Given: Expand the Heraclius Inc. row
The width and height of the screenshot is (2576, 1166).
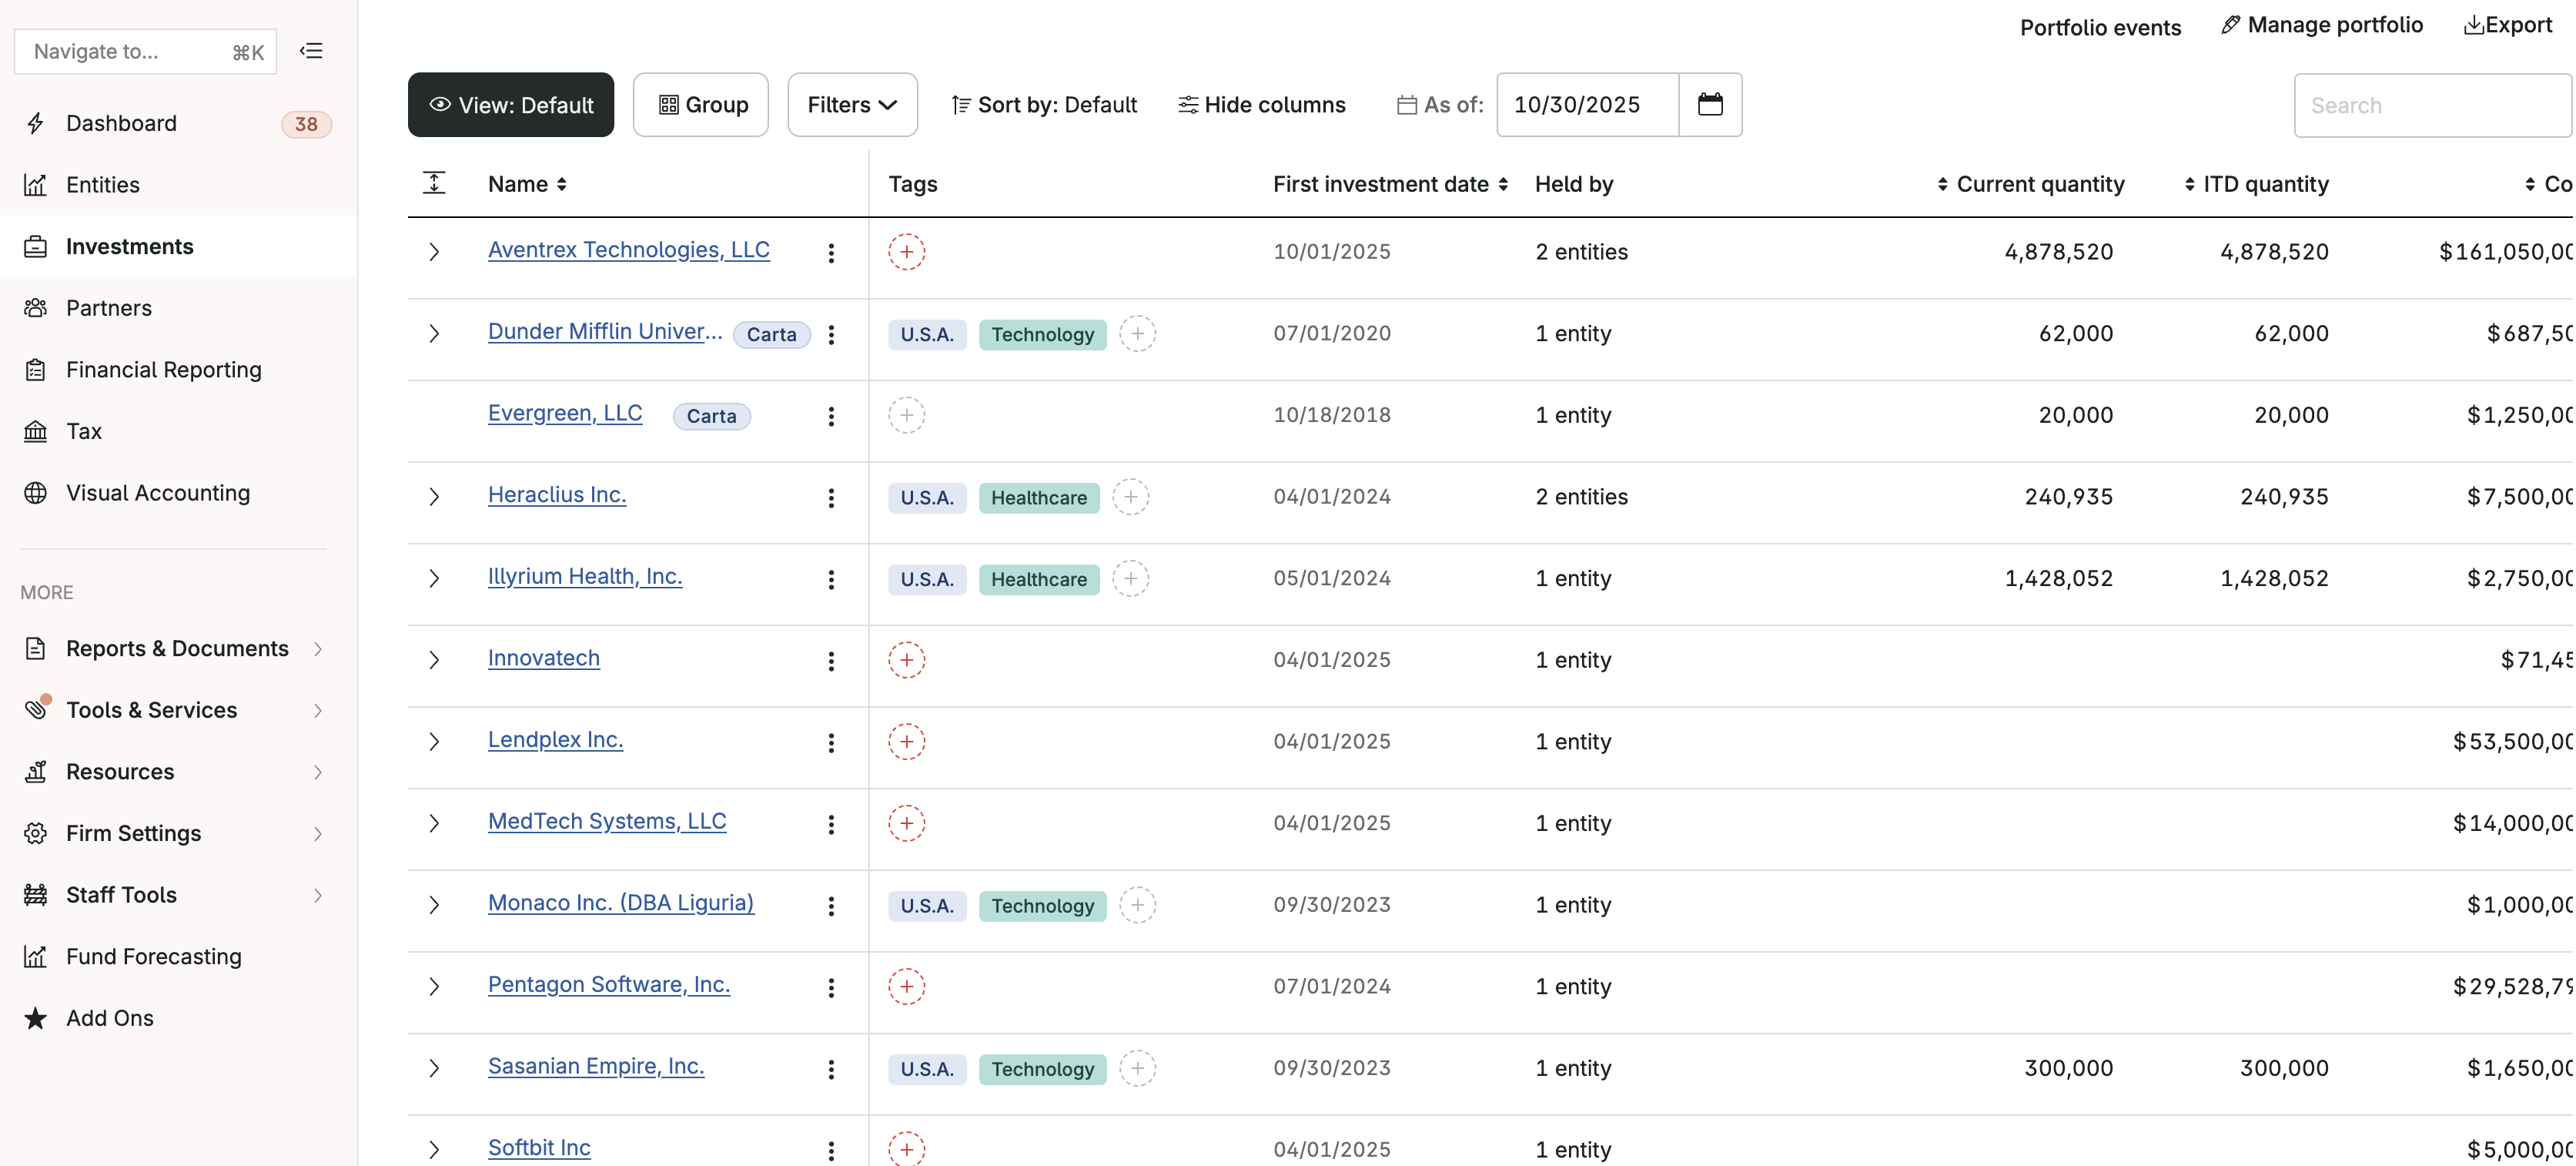Looking at the screenshot, I should (x=433, y=497).
